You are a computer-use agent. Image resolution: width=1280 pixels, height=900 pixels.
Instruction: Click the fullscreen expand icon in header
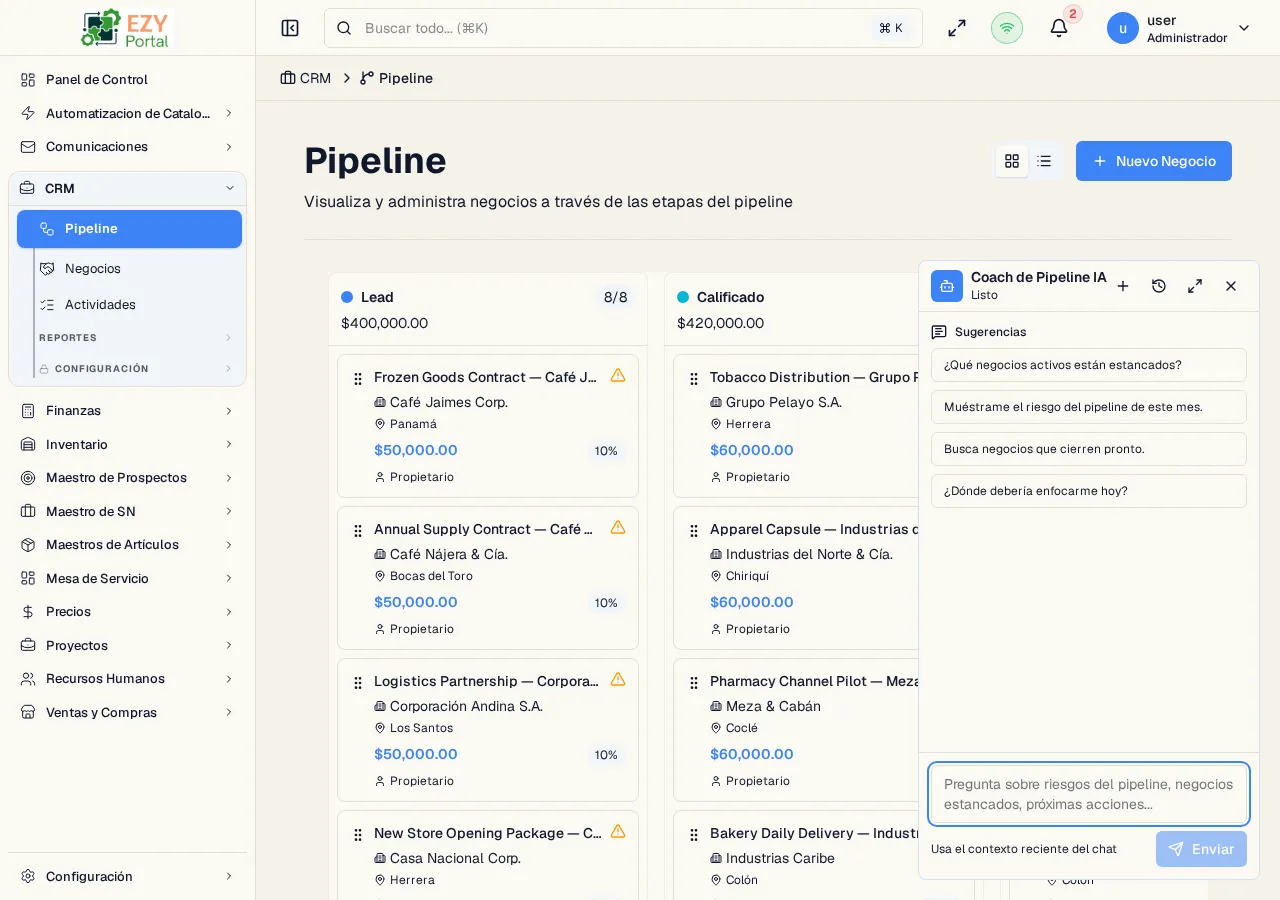[x=957, y=28]
